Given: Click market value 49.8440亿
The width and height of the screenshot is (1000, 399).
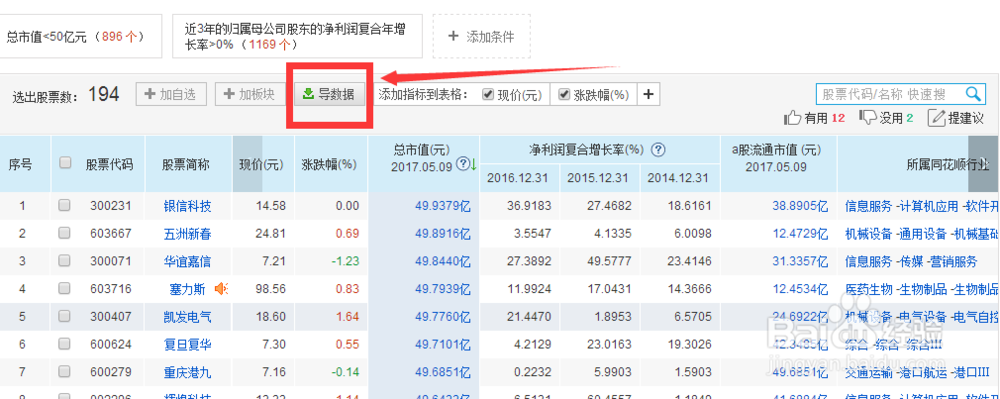Looking at the screenshot, I should coord(443,261).
